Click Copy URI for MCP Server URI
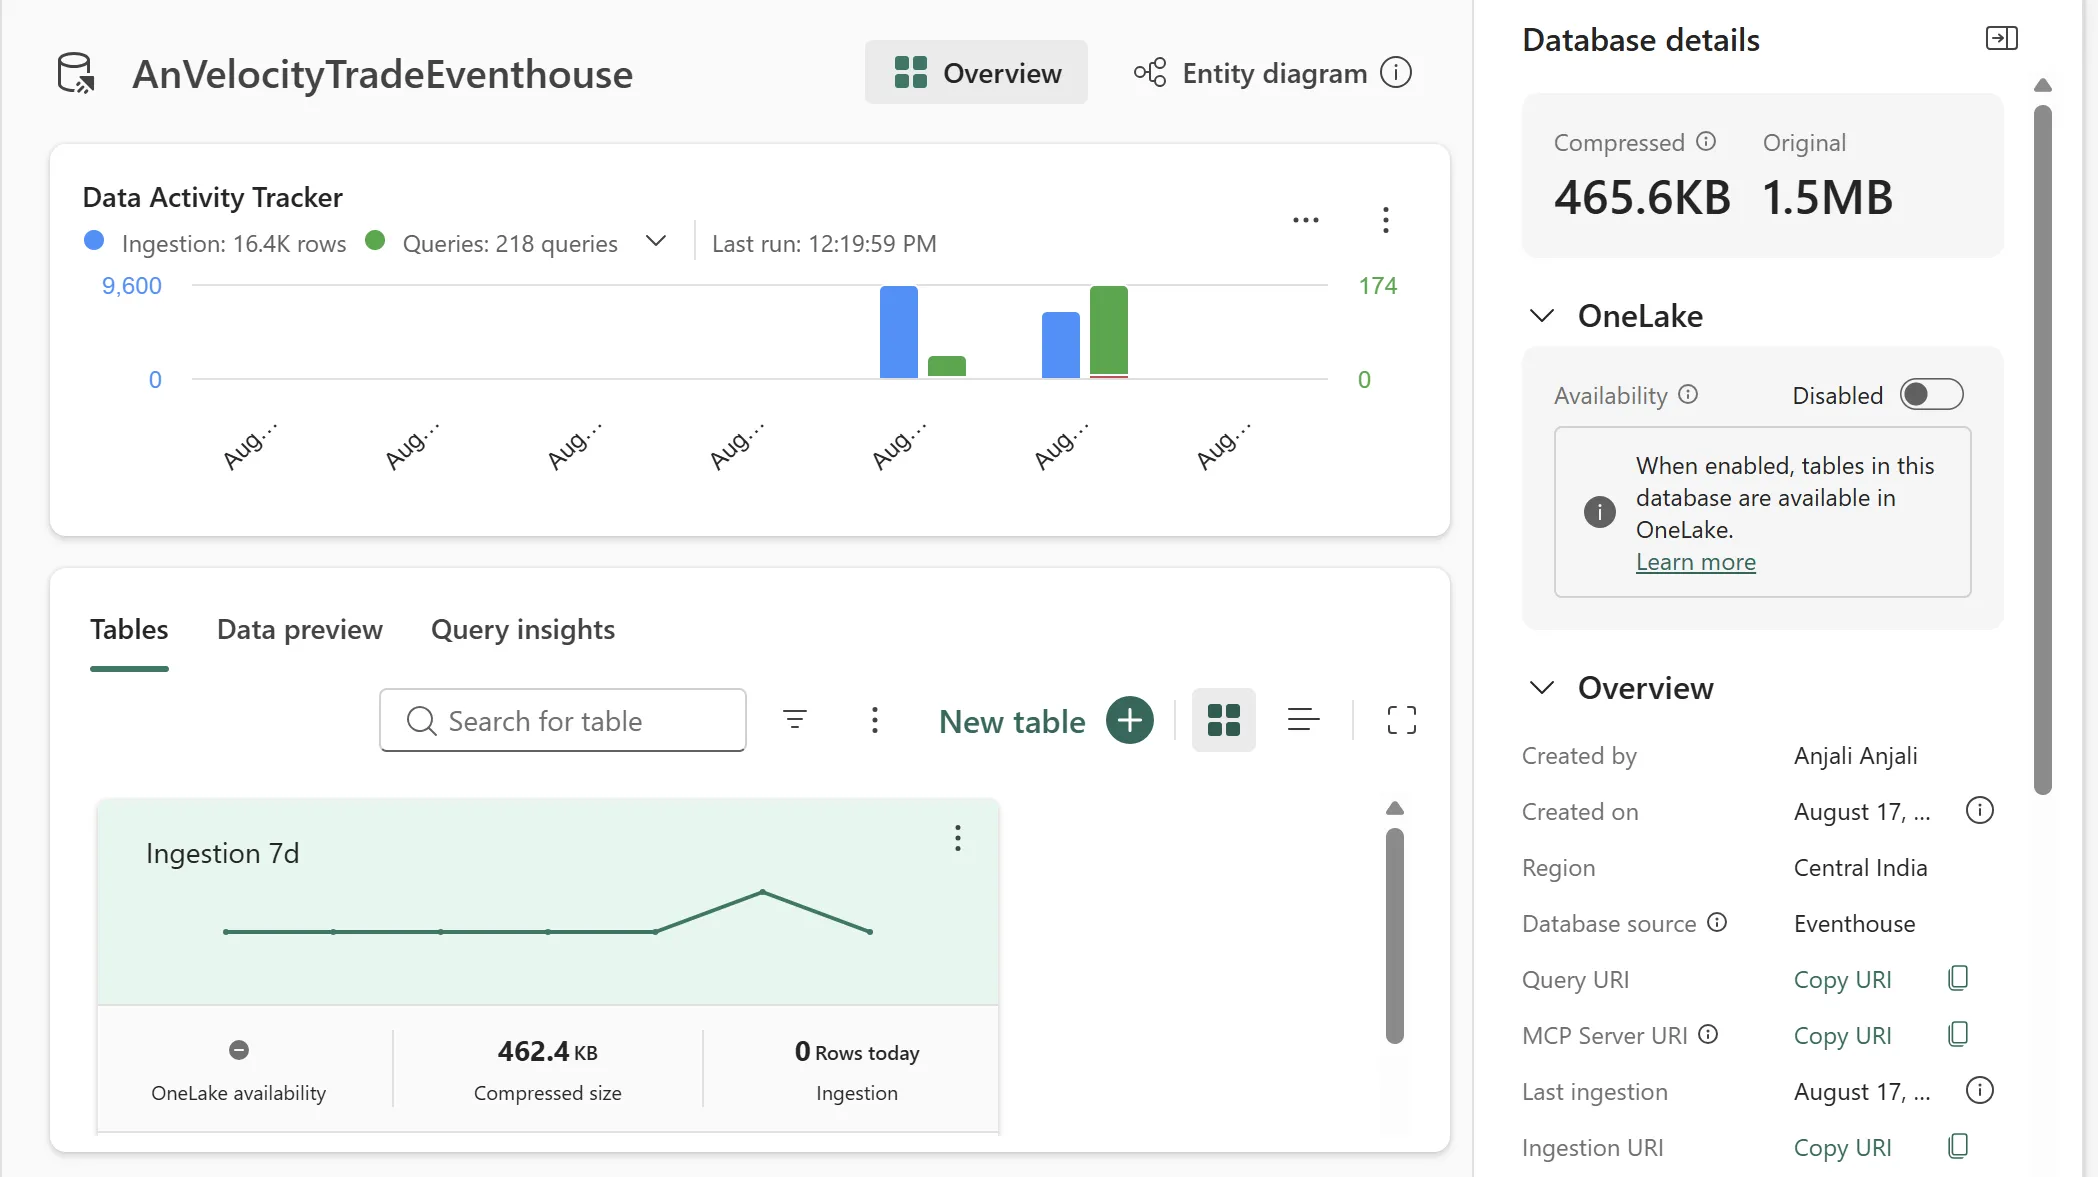 point(1842,1036)
